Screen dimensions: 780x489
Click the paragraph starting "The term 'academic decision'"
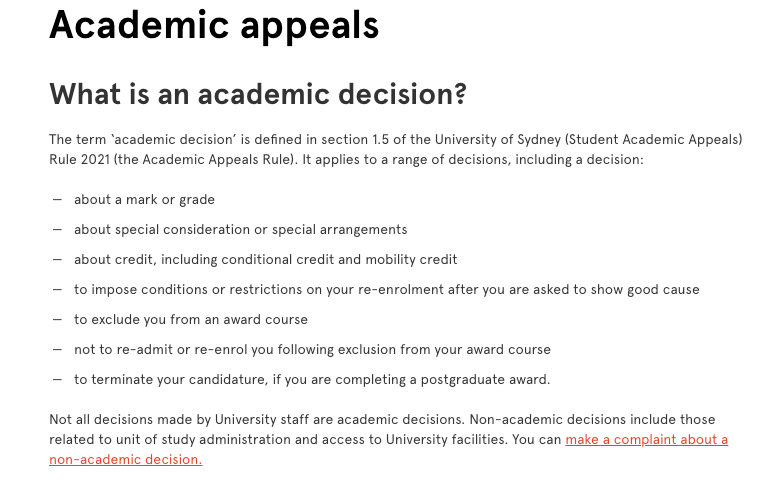(x=395, y=149)
